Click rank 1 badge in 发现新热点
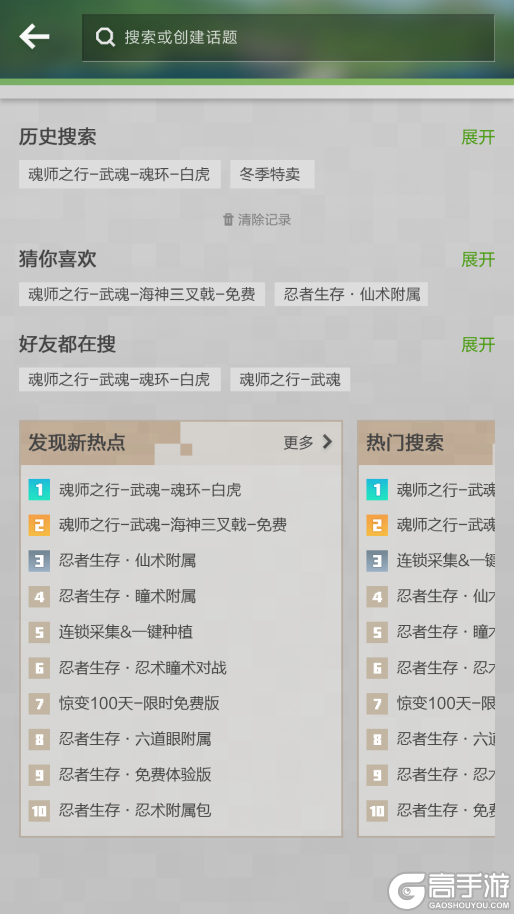This screenshot has height=914, width=514. 39,490
